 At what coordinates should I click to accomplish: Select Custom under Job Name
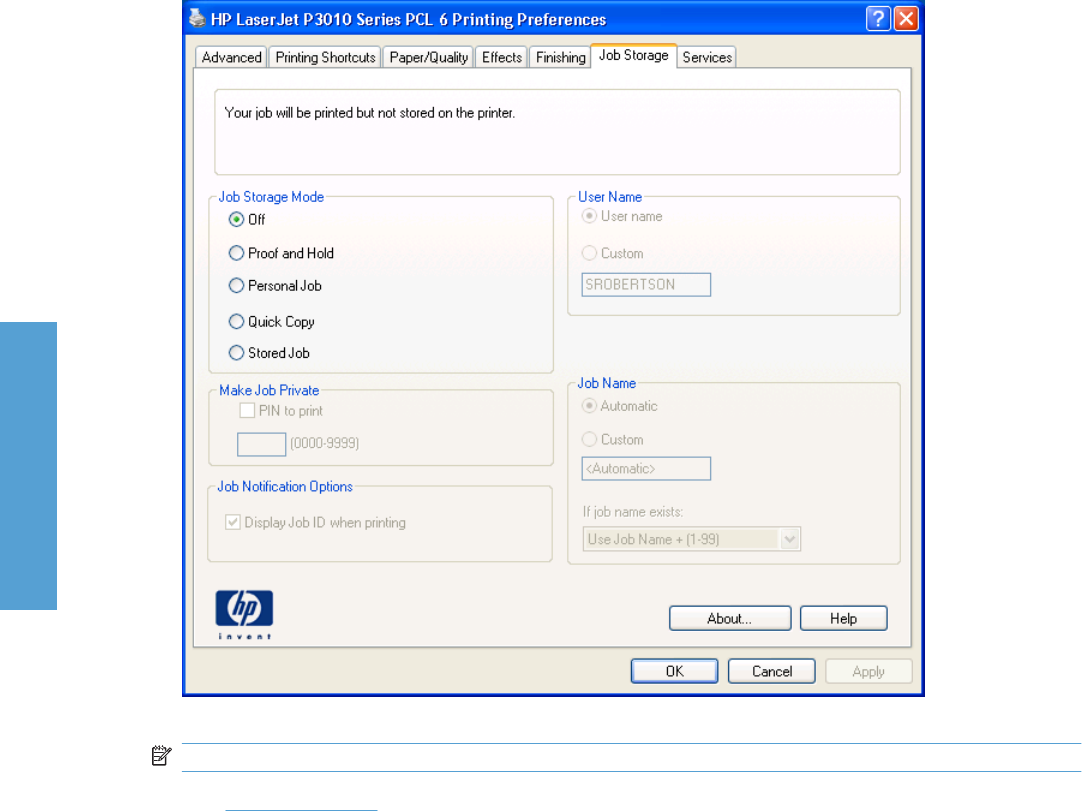(589, 440)
